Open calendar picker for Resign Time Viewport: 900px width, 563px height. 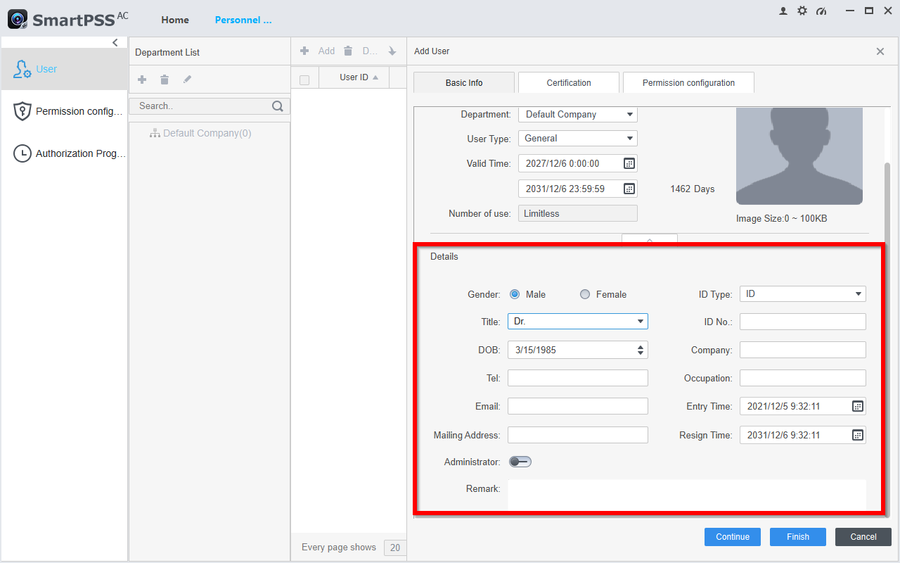pyautogui.click(x=857, y=435)
